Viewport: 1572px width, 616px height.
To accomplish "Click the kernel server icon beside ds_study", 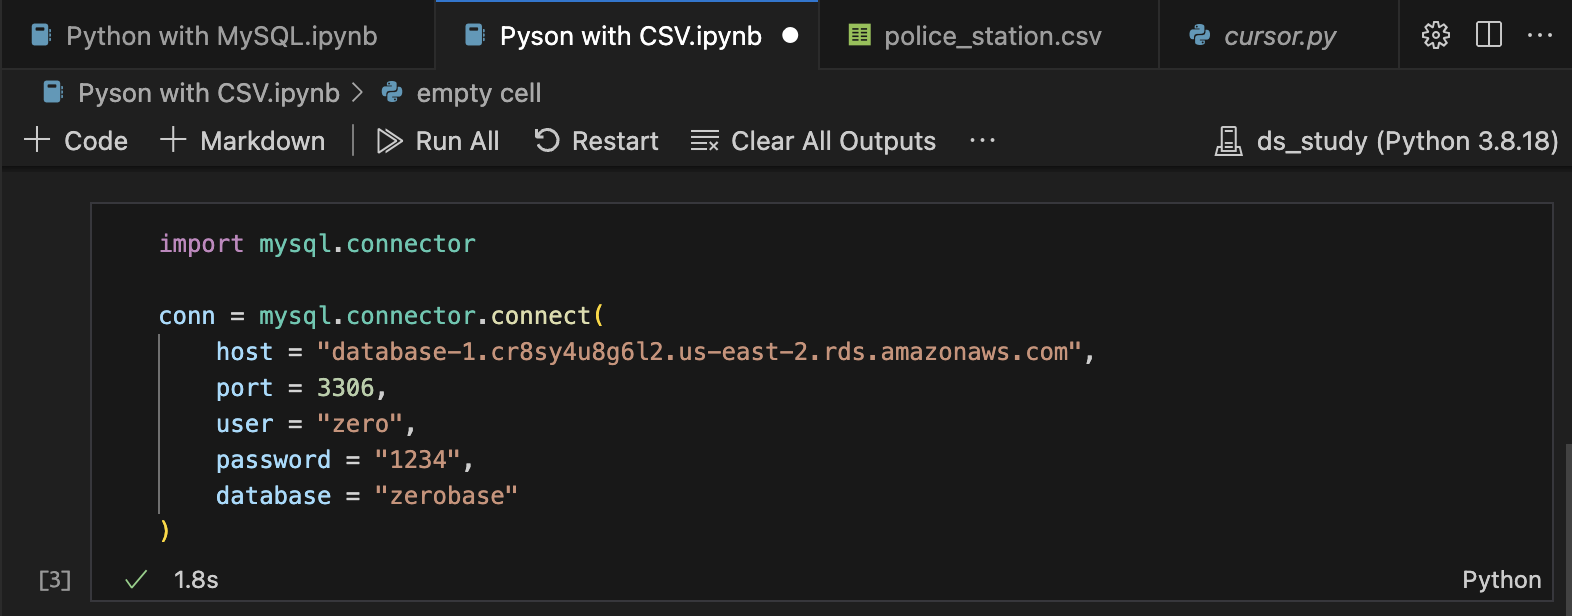I will [1228, 141].
